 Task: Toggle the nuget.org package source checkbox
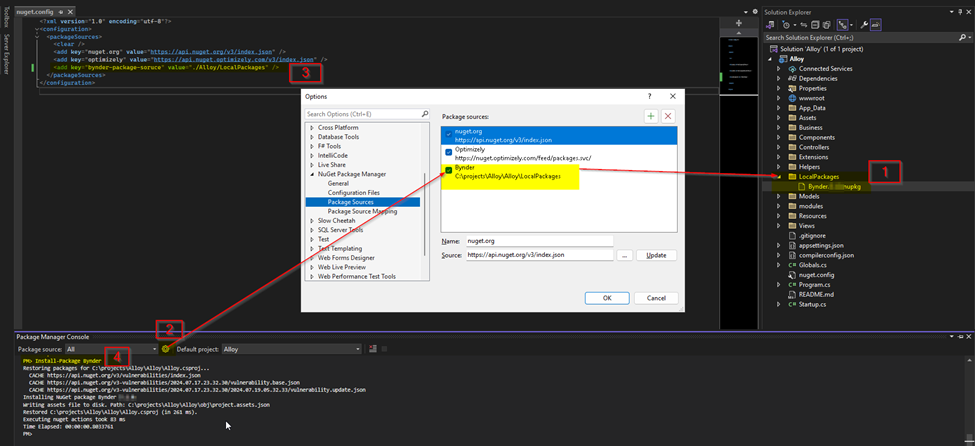point(449,133)
